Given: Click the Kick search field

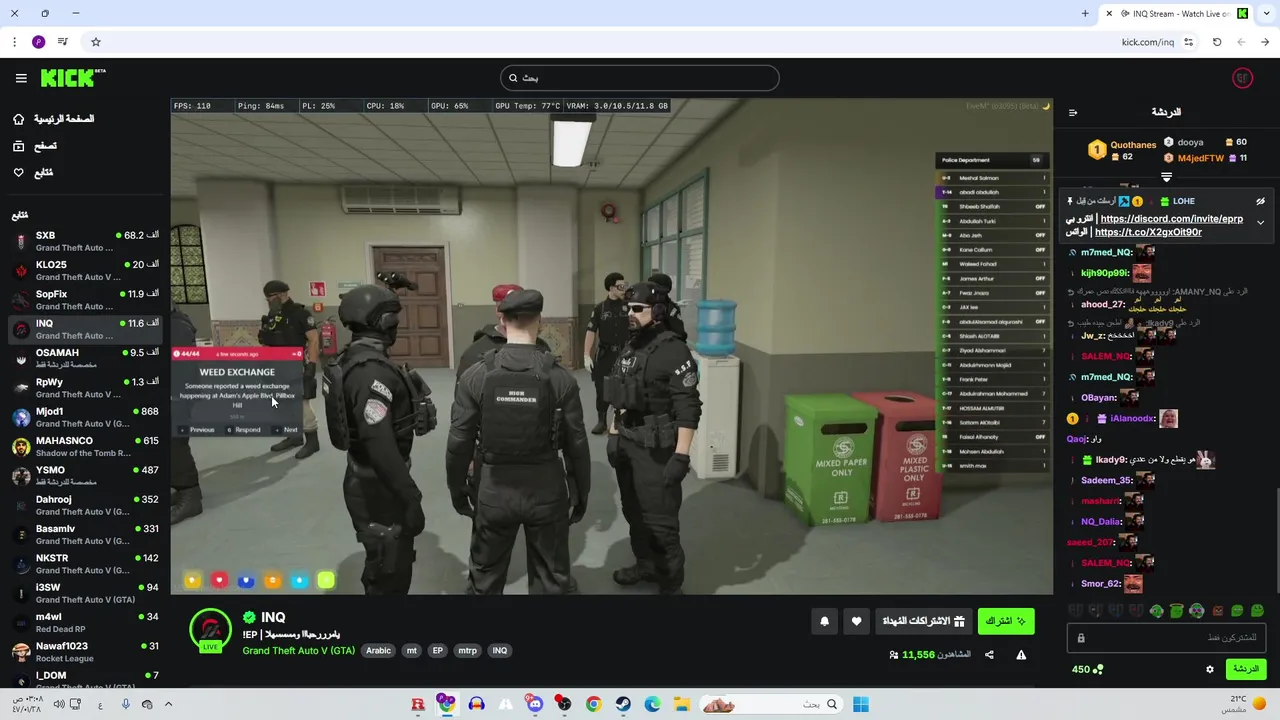Looking at the screenshot, I should 640,78.
